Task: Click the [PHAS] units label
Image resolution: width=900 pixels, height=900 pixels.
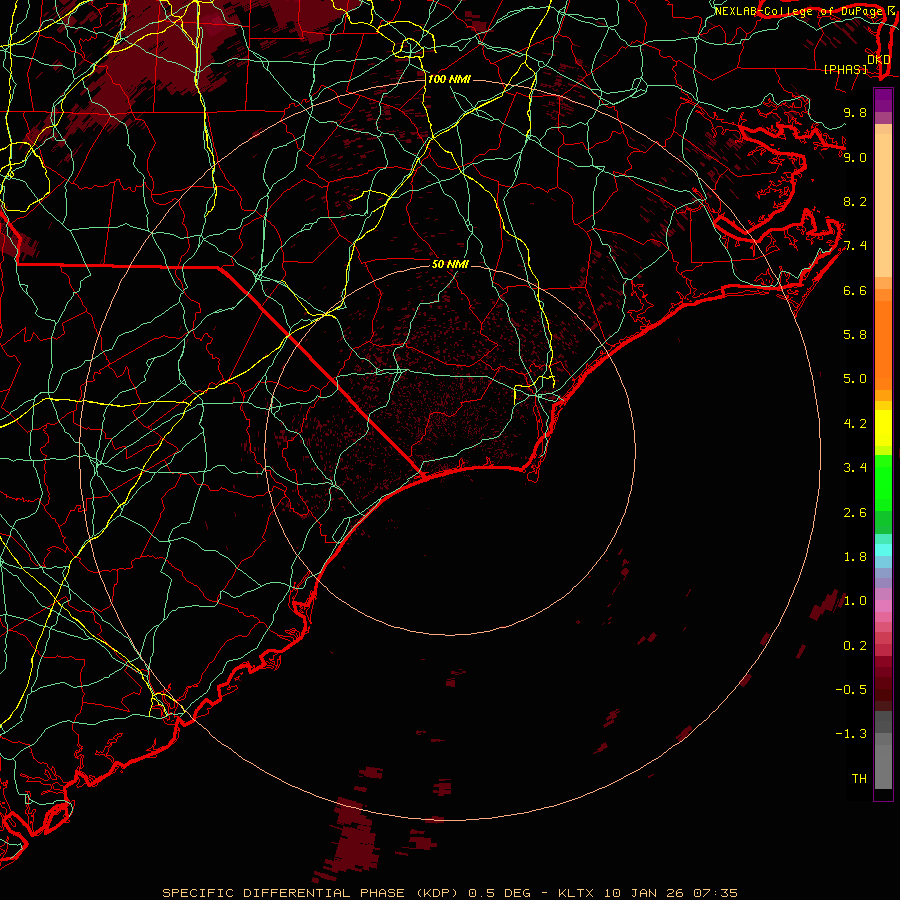Action: click(x=845, y=69)
